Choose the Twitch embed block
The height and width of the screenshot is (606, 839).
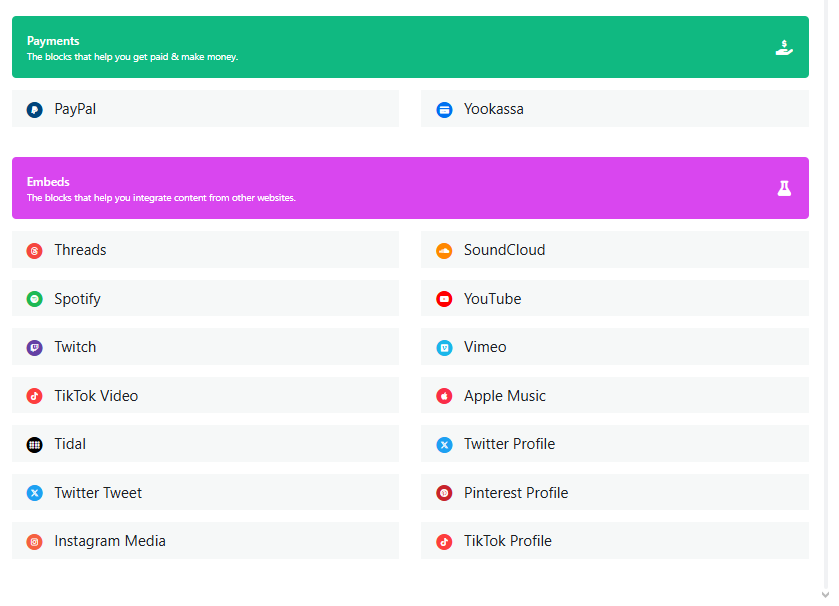(x=205, y=347)
